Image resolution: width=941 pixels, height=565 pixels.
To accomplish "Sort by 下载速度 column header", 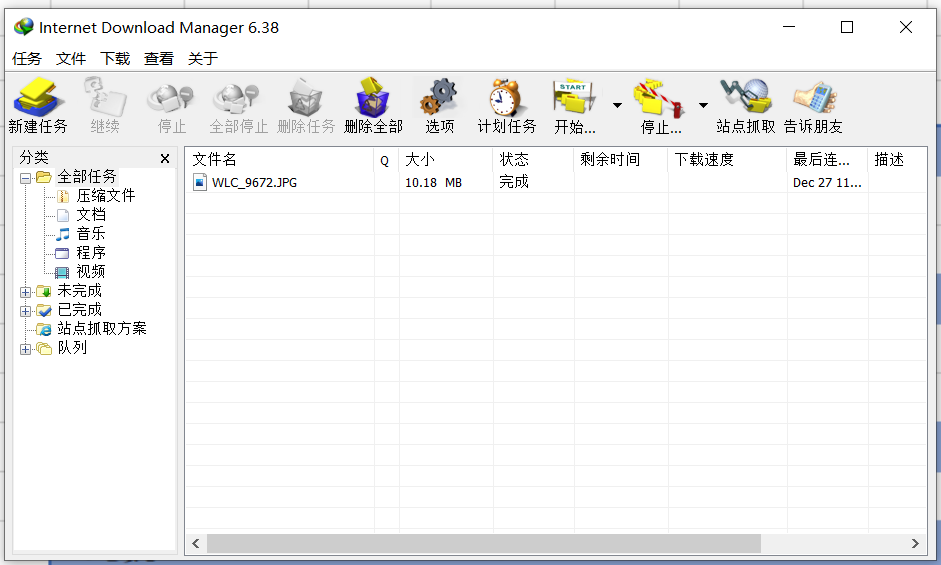I will (x=727, y=159).
